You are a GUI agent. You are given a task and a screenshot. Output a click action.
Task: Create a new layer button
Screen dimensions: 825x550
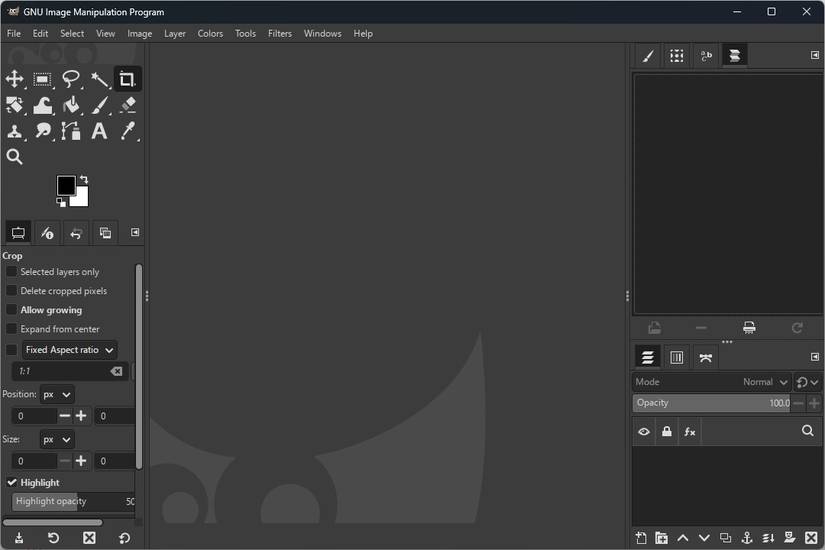click(x=641, y=537)
